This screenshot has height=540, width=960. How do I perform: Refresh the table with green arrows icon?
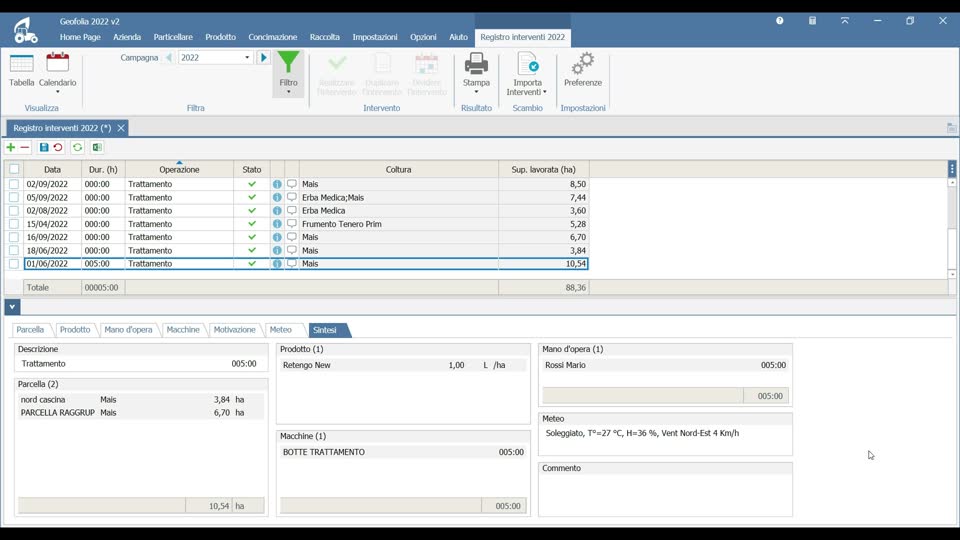click(77, 147)
